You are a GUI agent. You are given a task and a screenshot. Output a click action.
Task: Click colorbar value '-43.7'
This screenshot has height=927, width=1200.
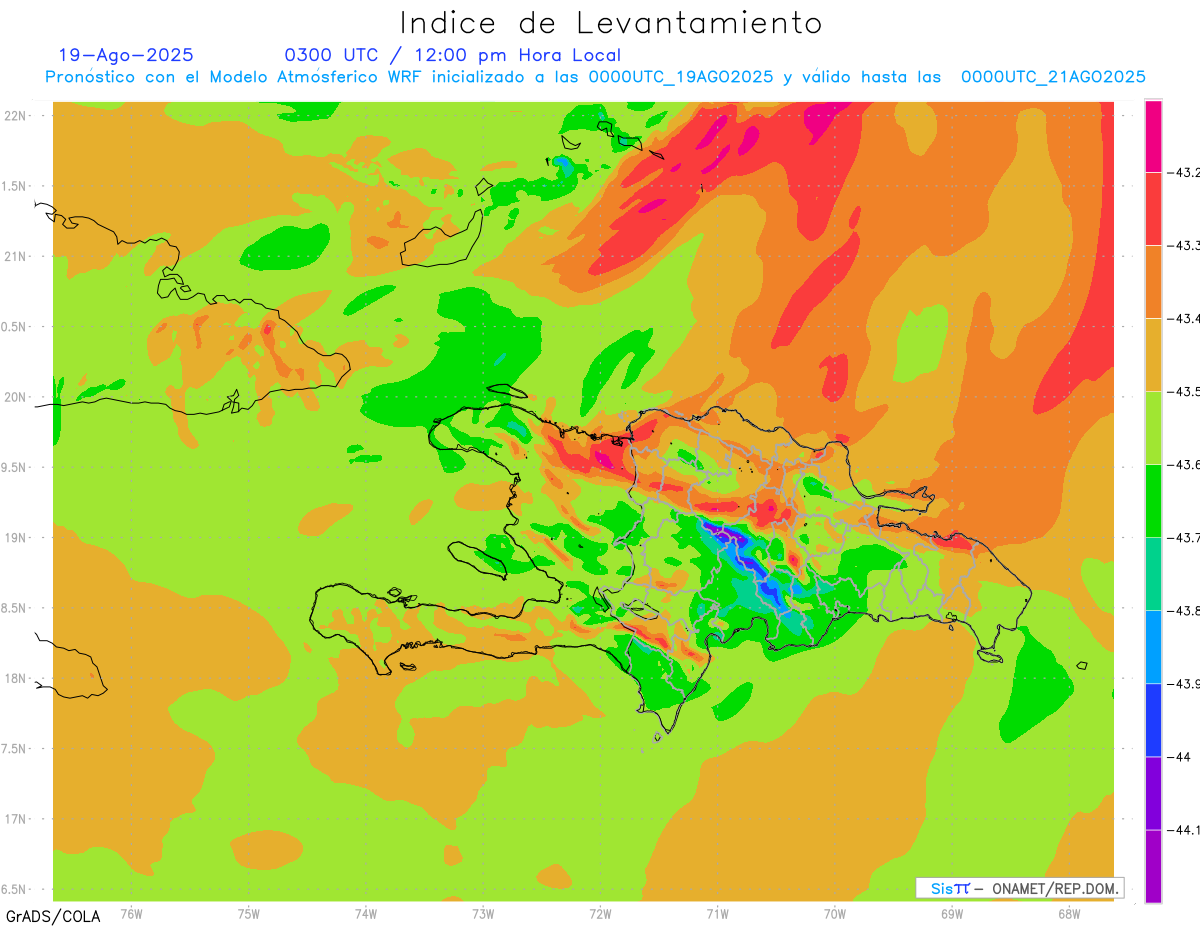click(1183, 538)
